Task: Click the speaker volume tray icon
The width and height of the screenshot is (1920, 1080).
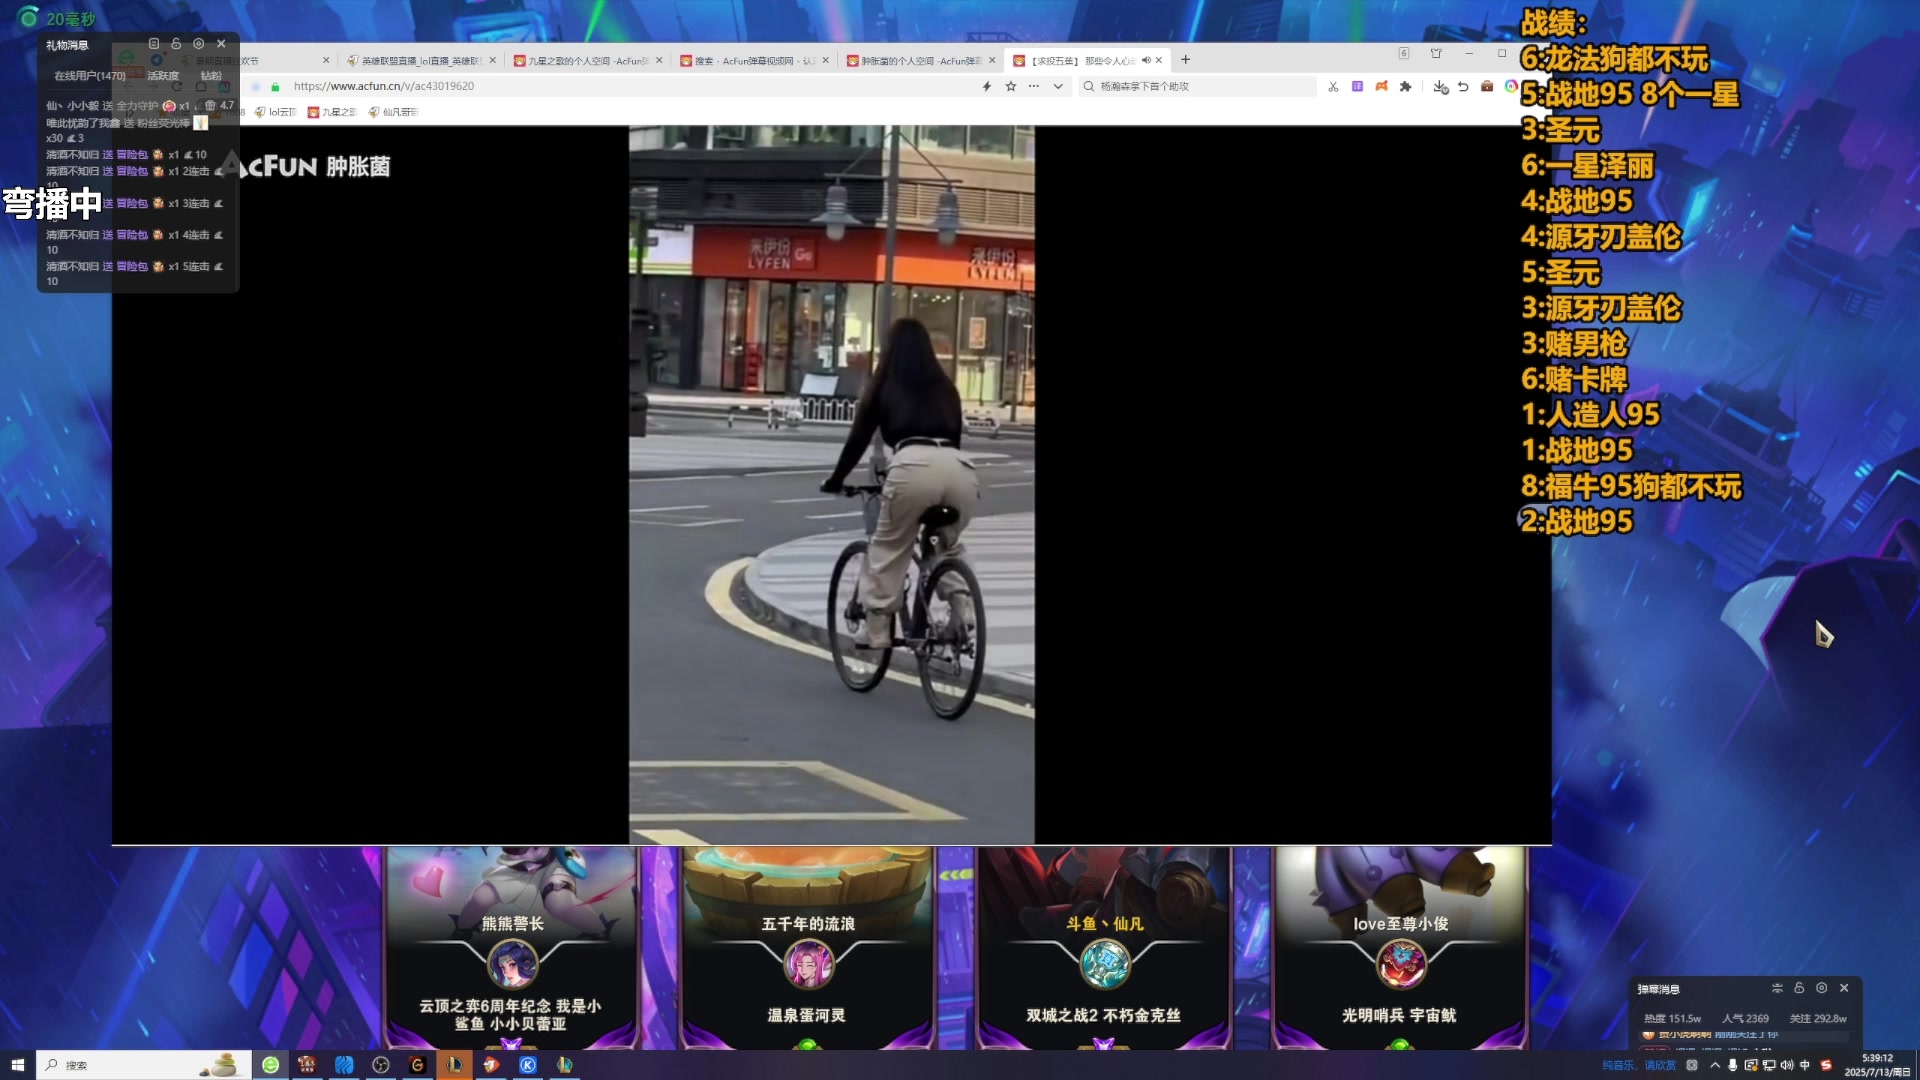Action: 1787,1065
